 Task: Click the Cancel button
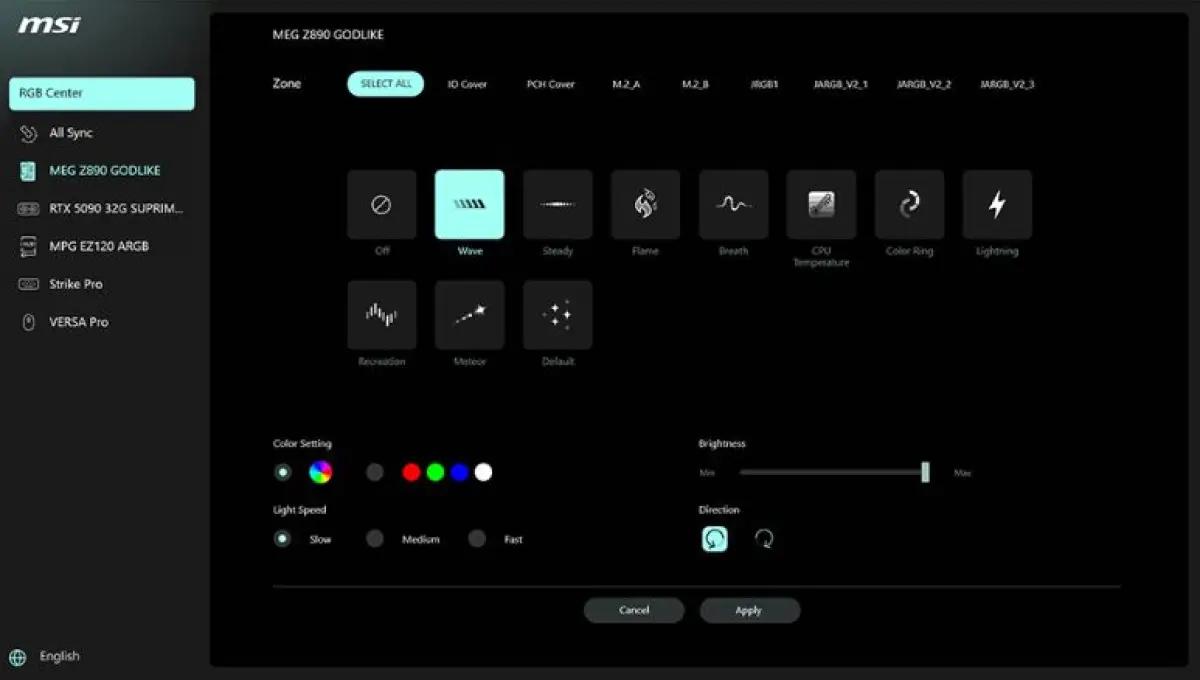pos(634,610)
